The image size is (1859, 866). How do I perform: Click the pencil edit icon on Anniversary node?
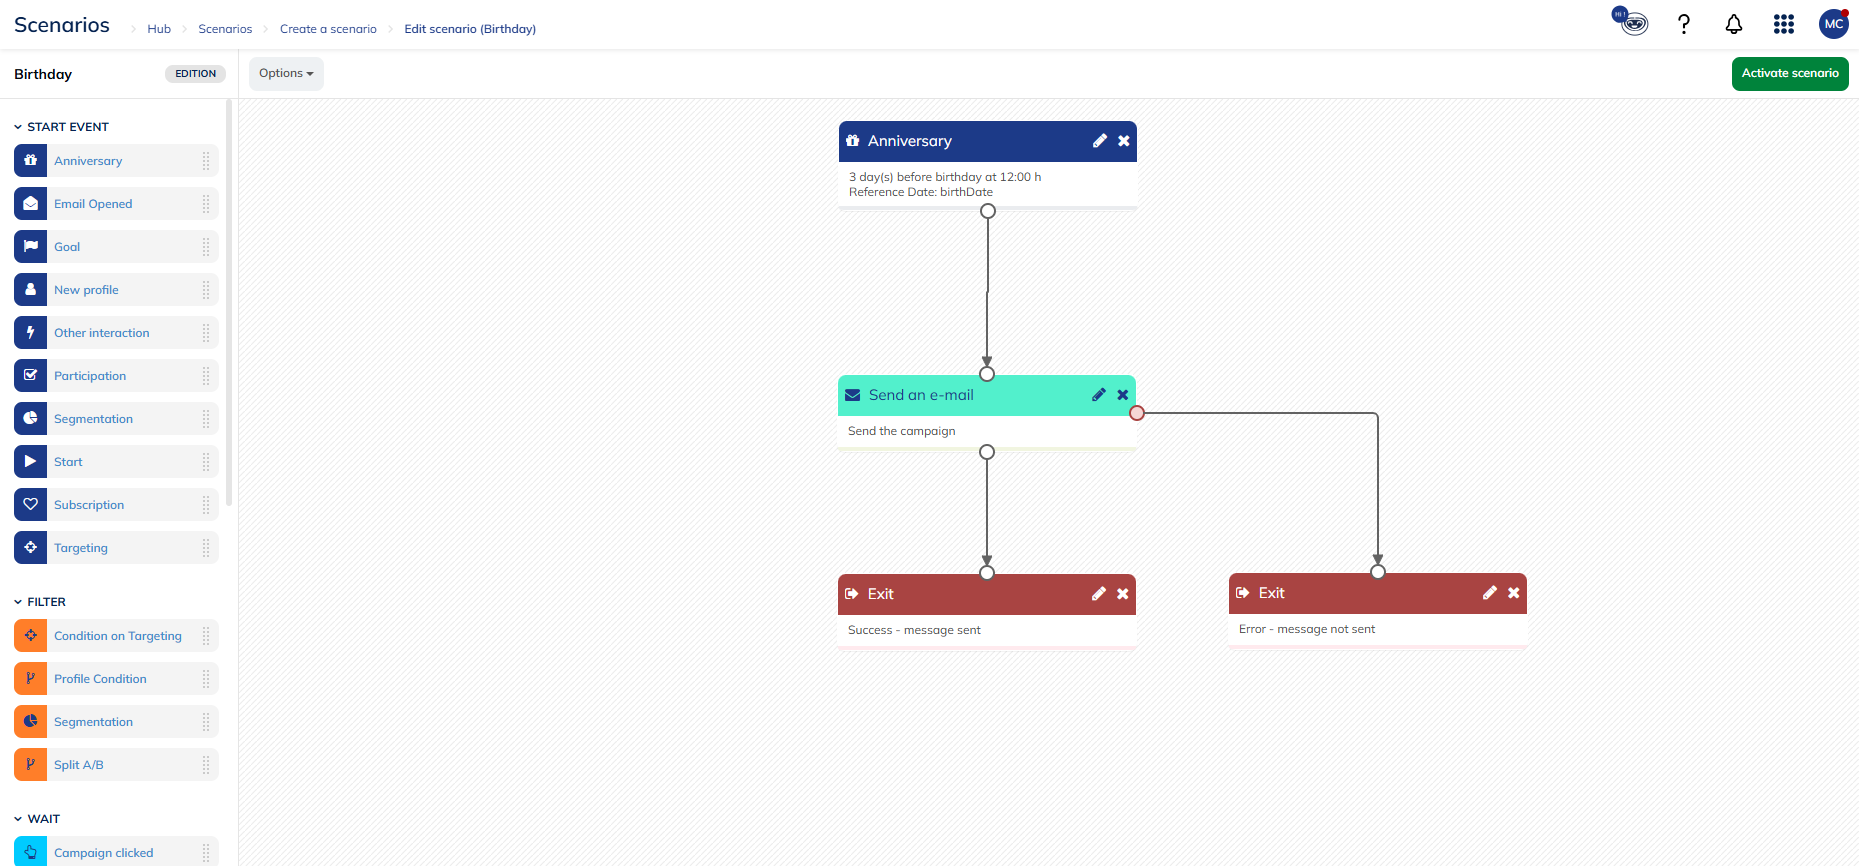pos(1099,141)
